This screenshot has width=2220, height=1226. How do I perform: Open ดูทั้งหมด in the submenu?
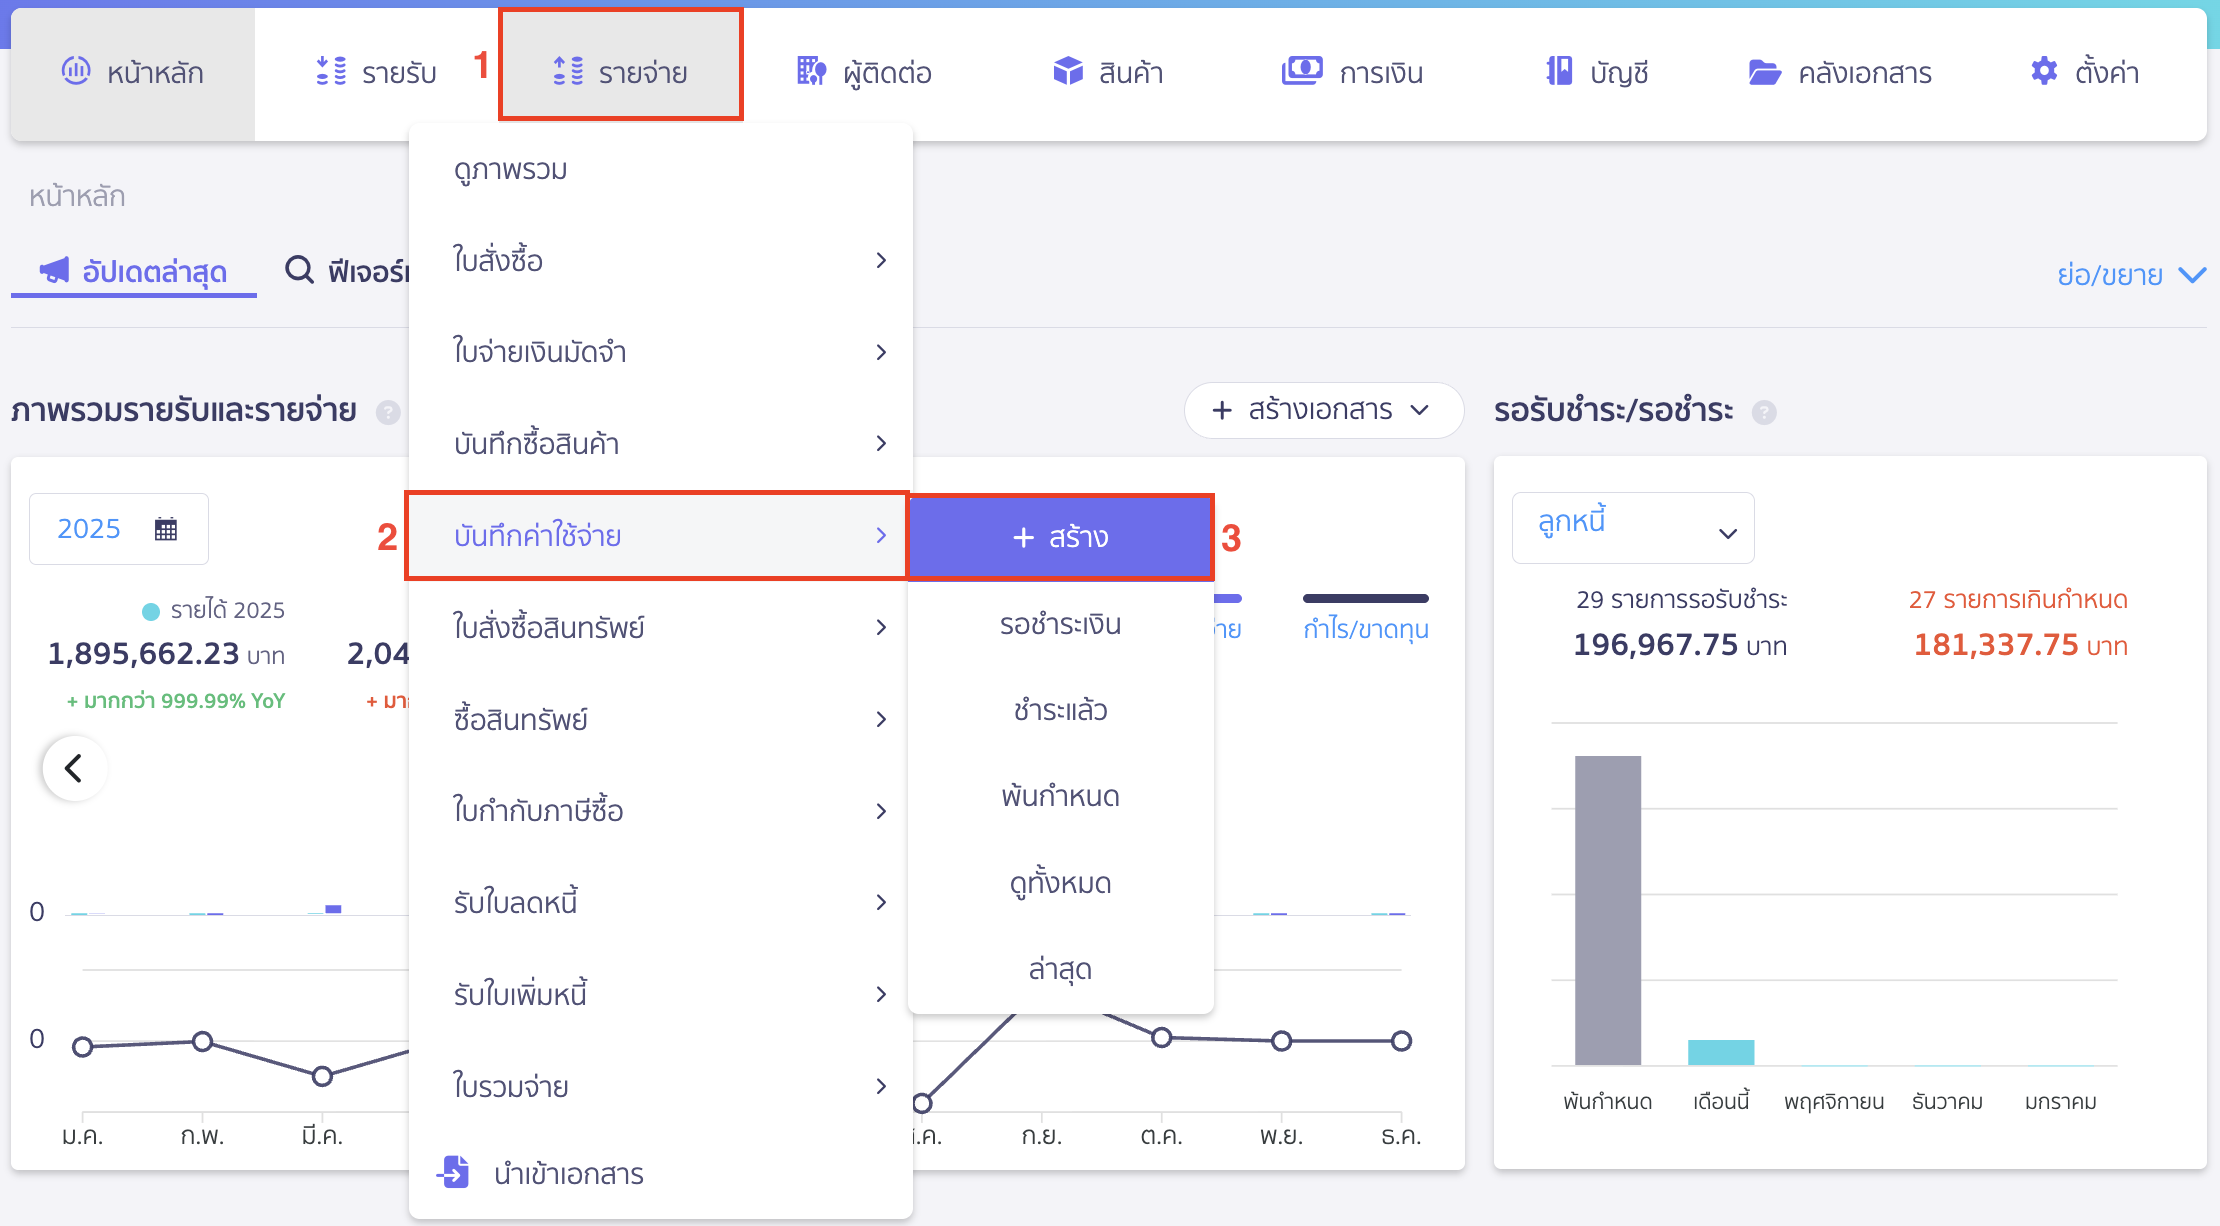coord(1060,882)
